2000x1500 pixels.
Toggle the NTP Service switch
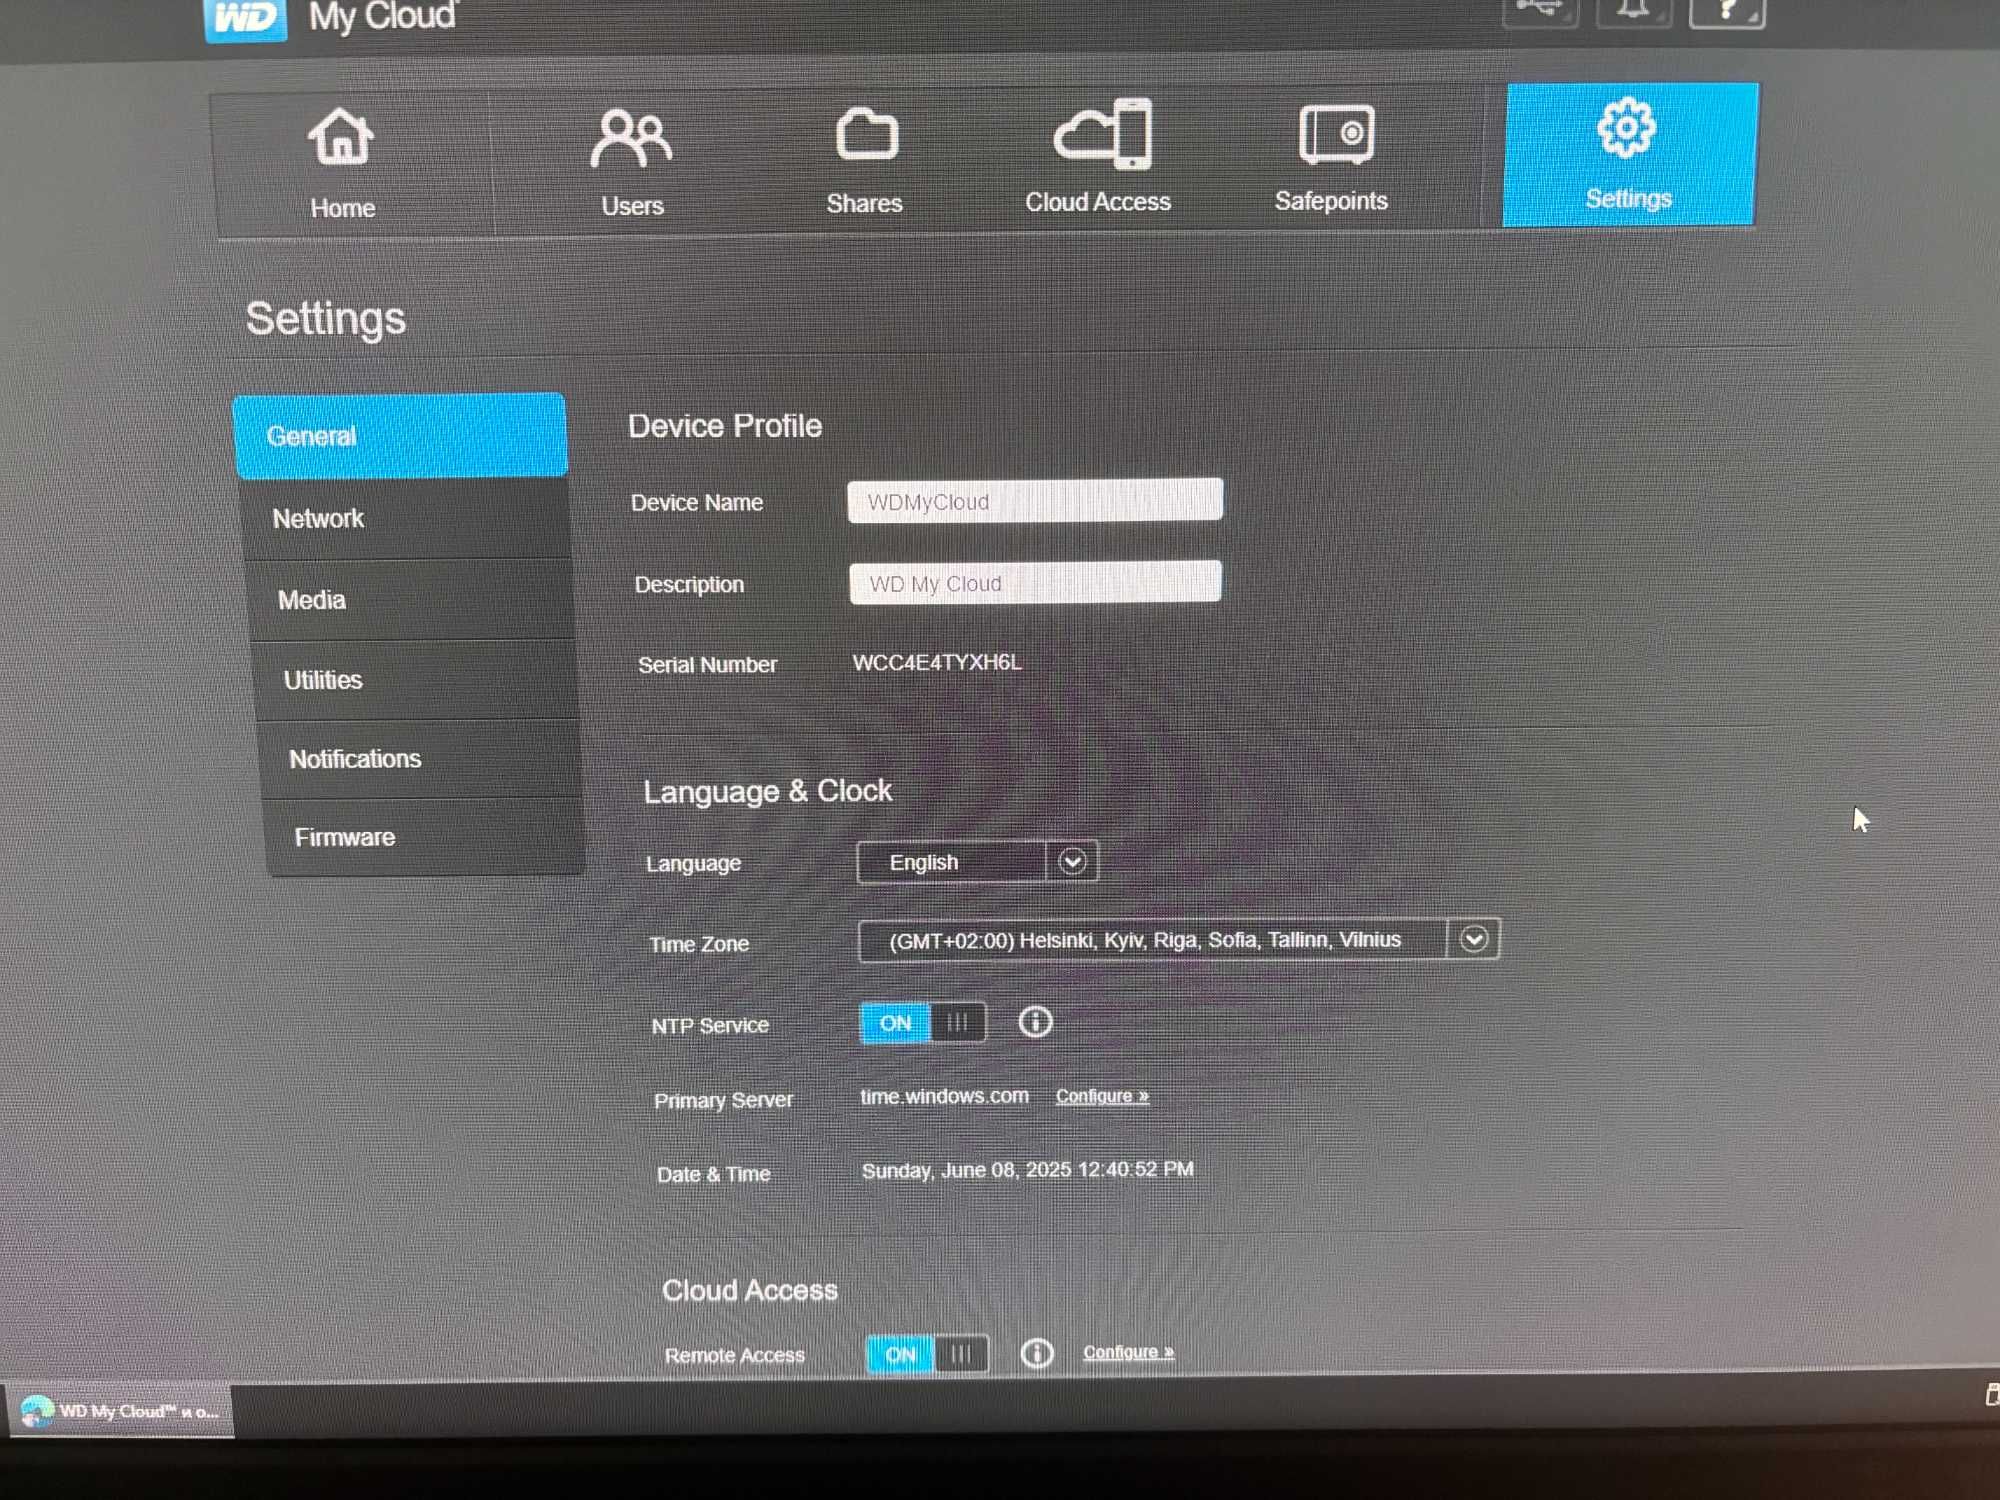tap(923, 1023)
